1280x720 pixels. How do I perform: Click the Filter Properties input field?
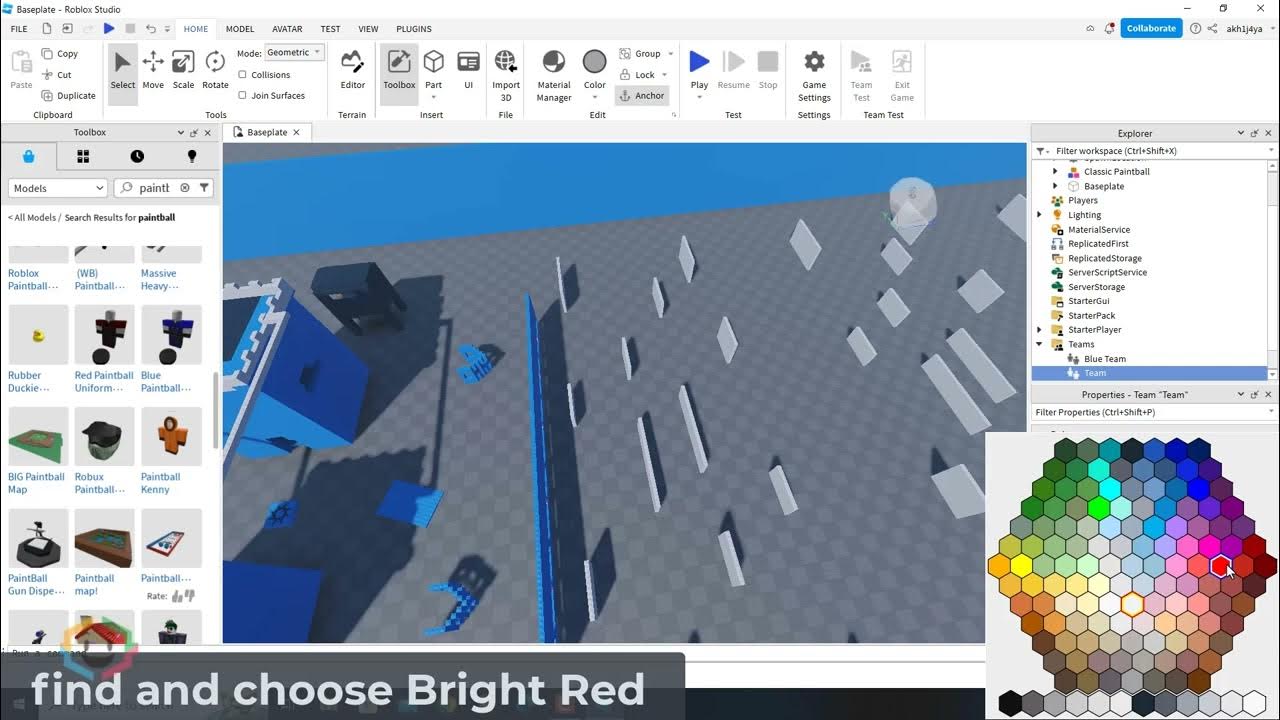point(1154,412)
